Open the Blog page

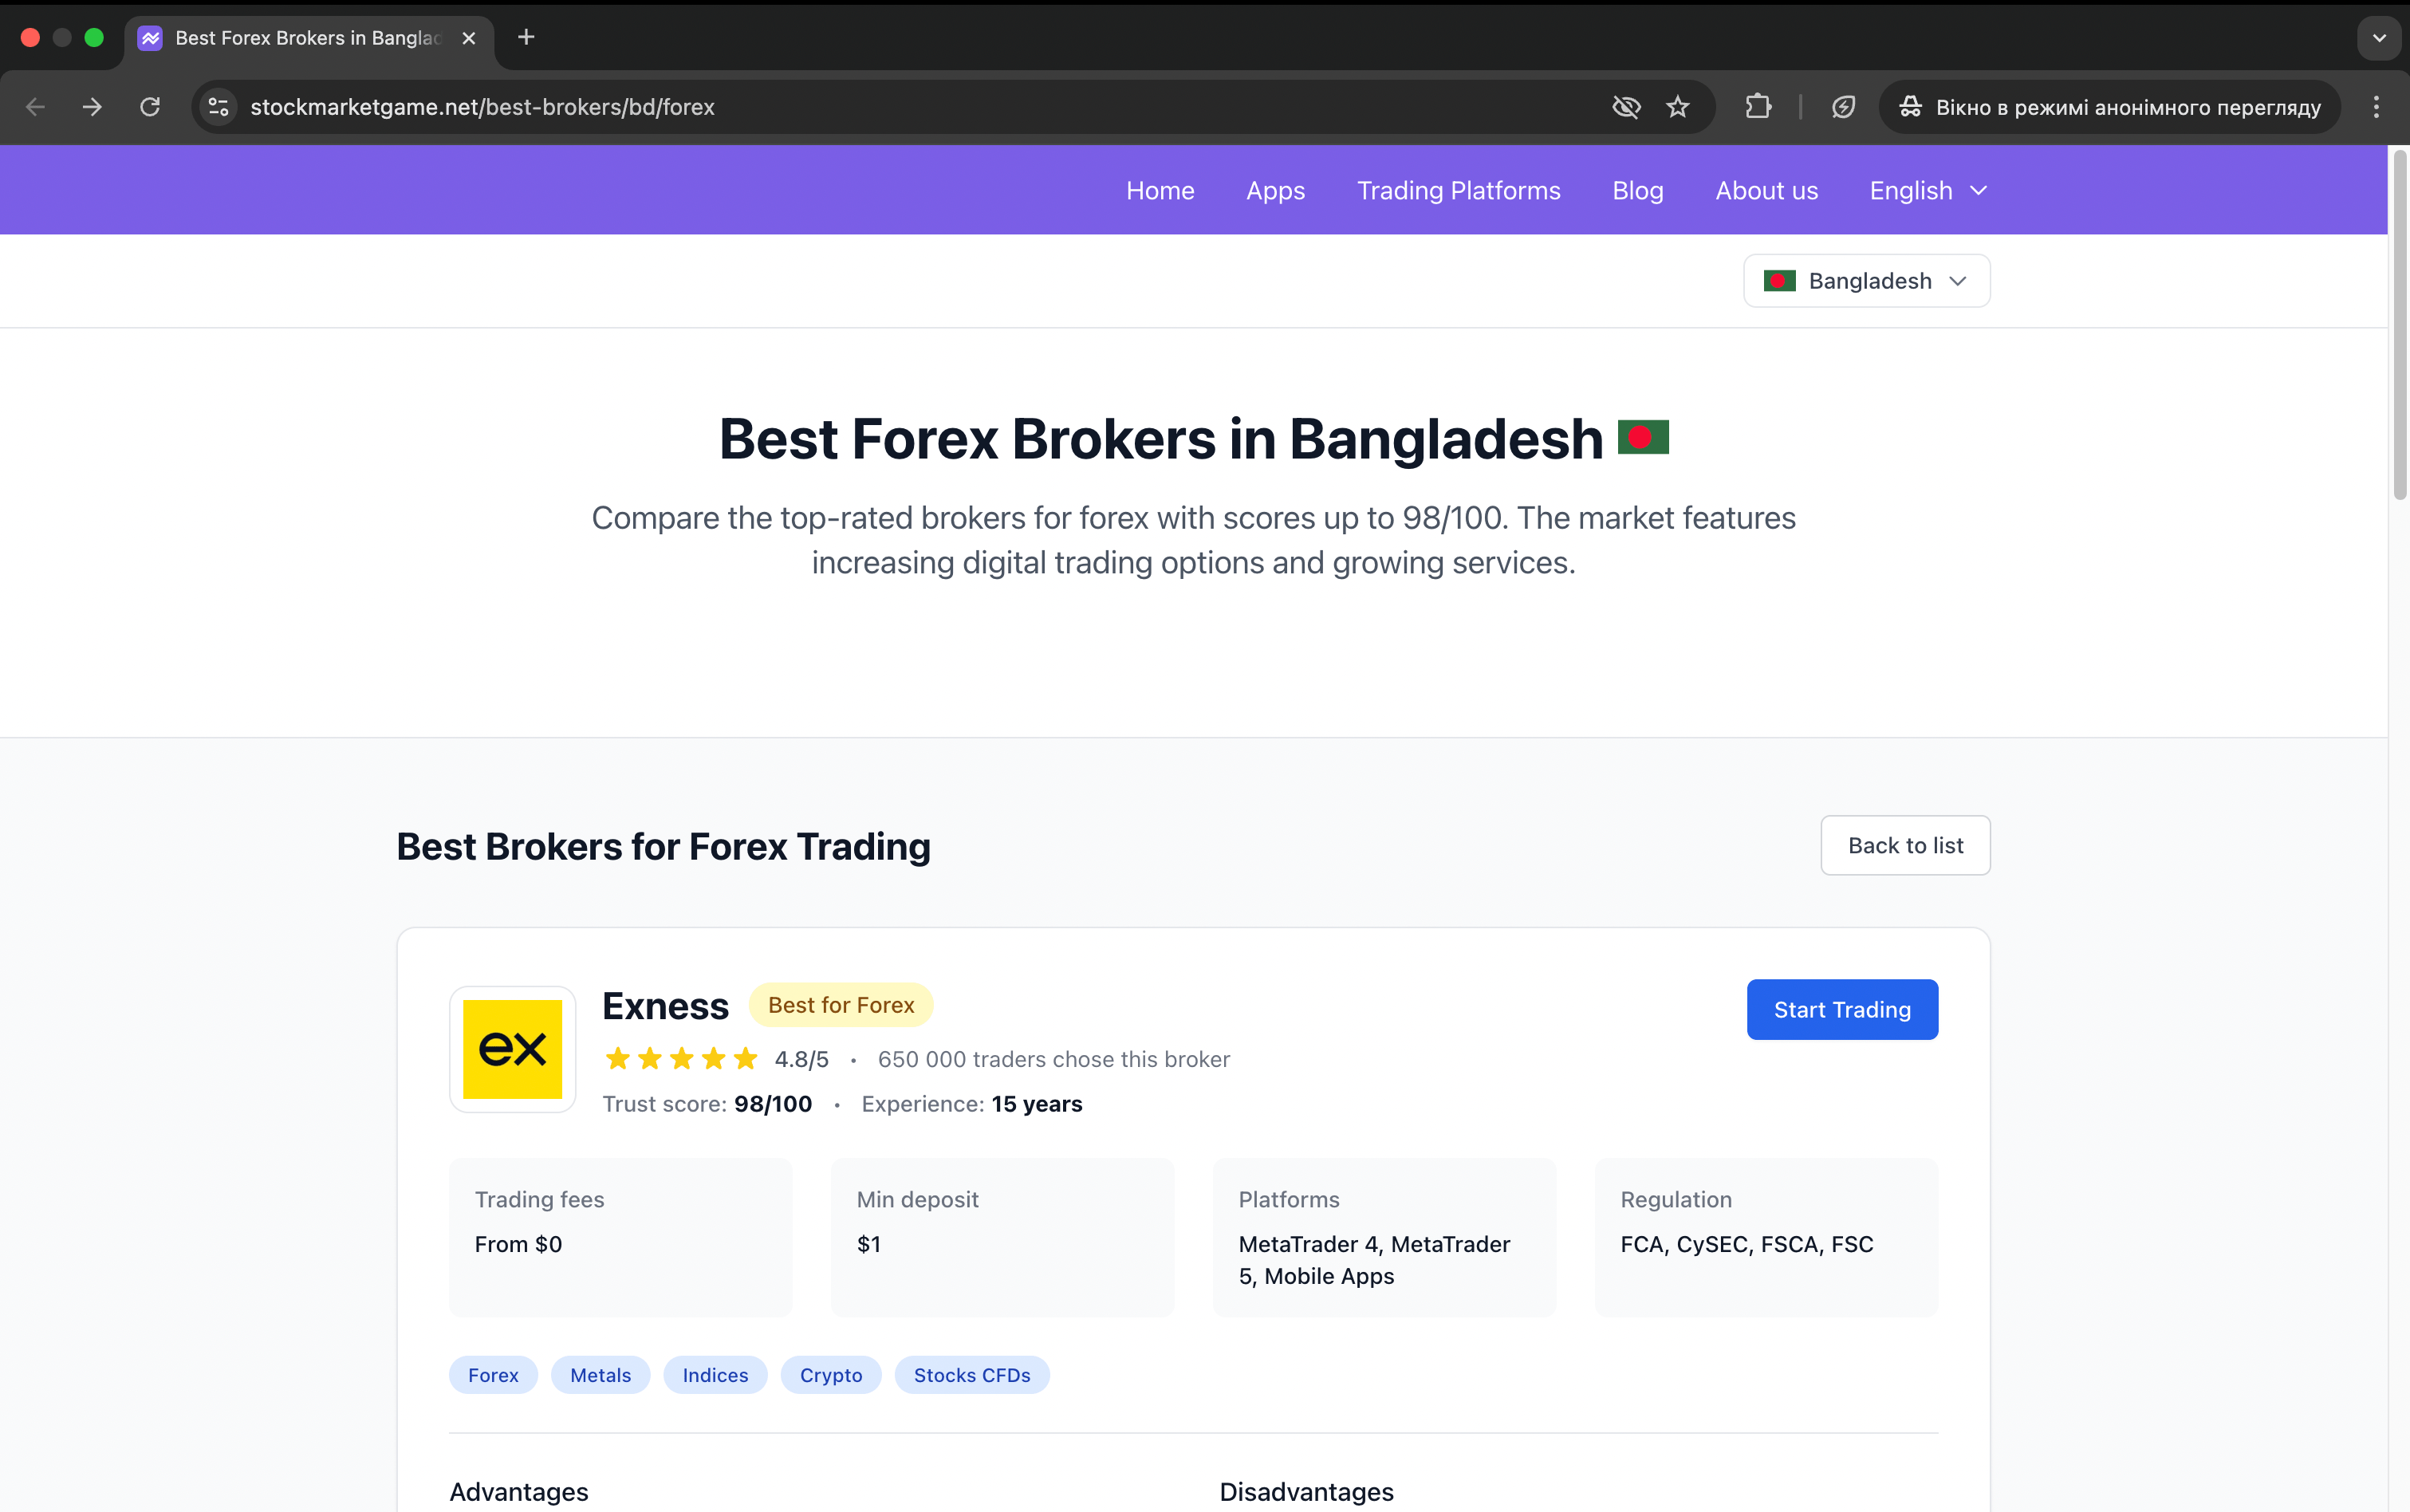1637,190
